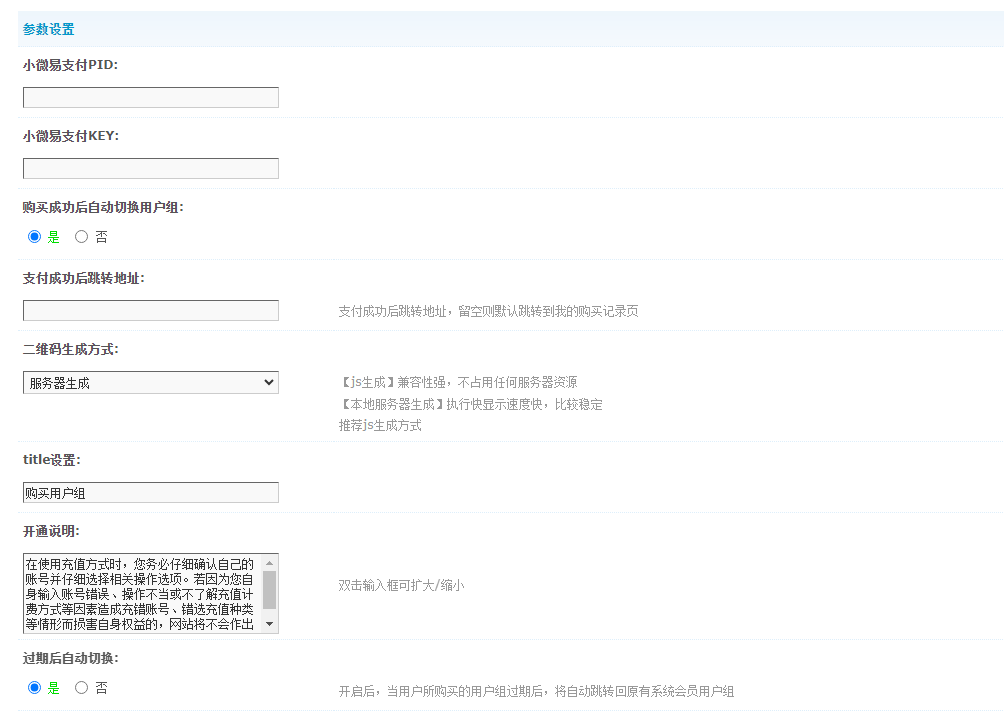Click the 小微易支付PID label
The image size is (1004, 721).
tap(70, 65)
